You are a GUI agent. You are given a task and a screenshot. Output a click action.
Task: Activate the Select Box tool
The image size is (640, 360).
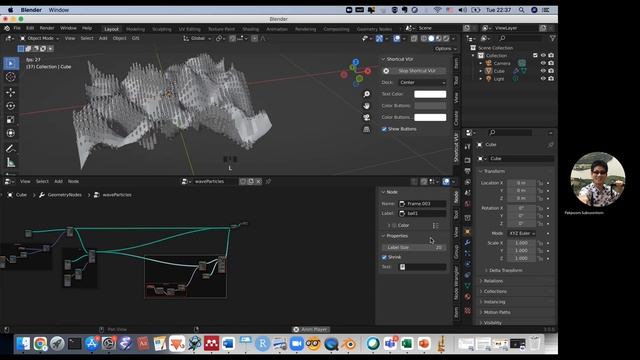pyautogui.click(x=11, y=63)
